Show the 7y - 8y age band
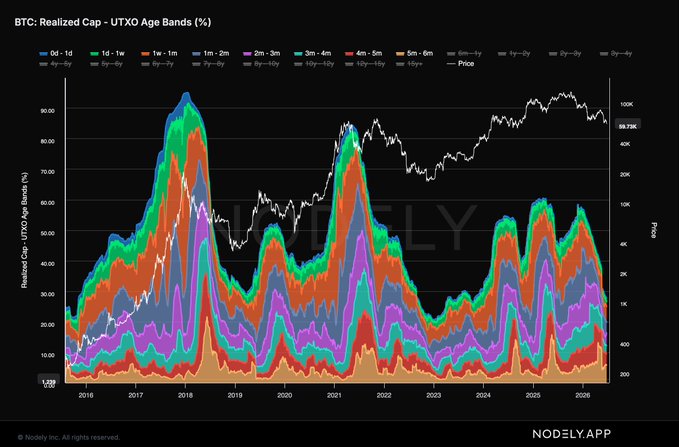Screen dimensions: 679x447 pyautogui.click(x=209, y=64)
